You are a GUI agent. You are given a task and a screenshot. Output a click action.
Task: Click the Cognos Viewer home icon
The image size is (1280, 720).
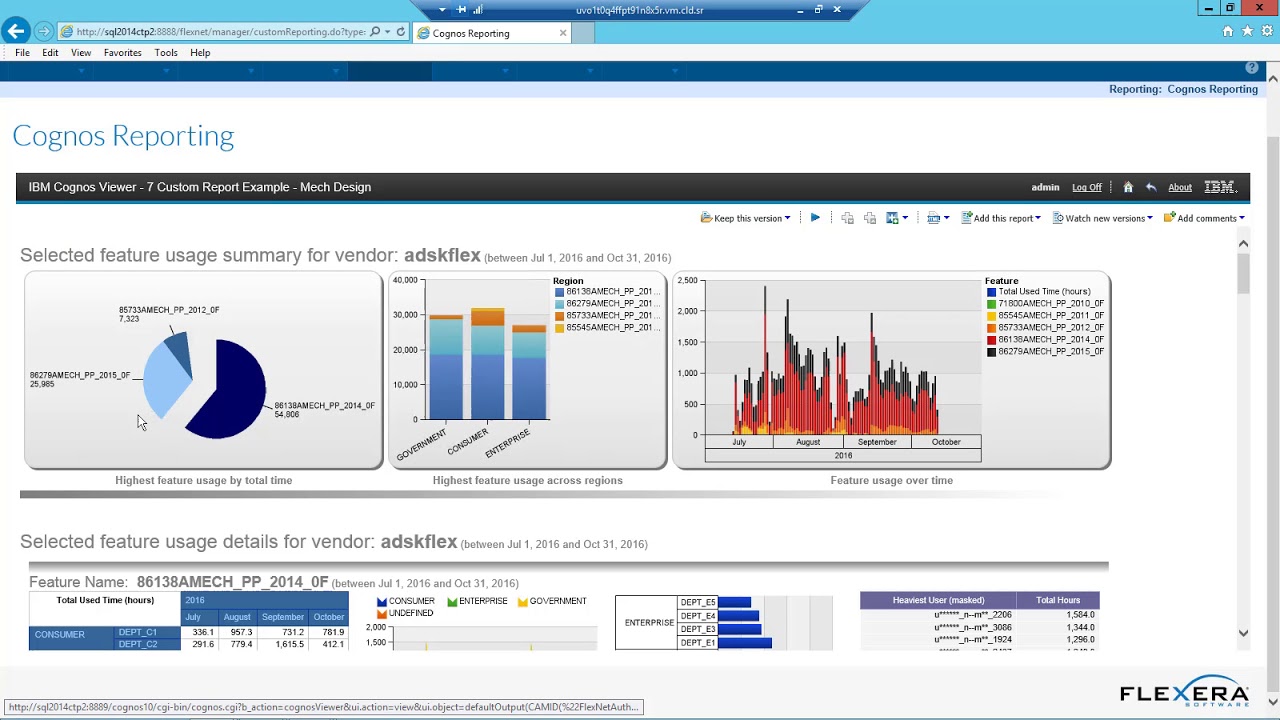tap(1128, 187)
